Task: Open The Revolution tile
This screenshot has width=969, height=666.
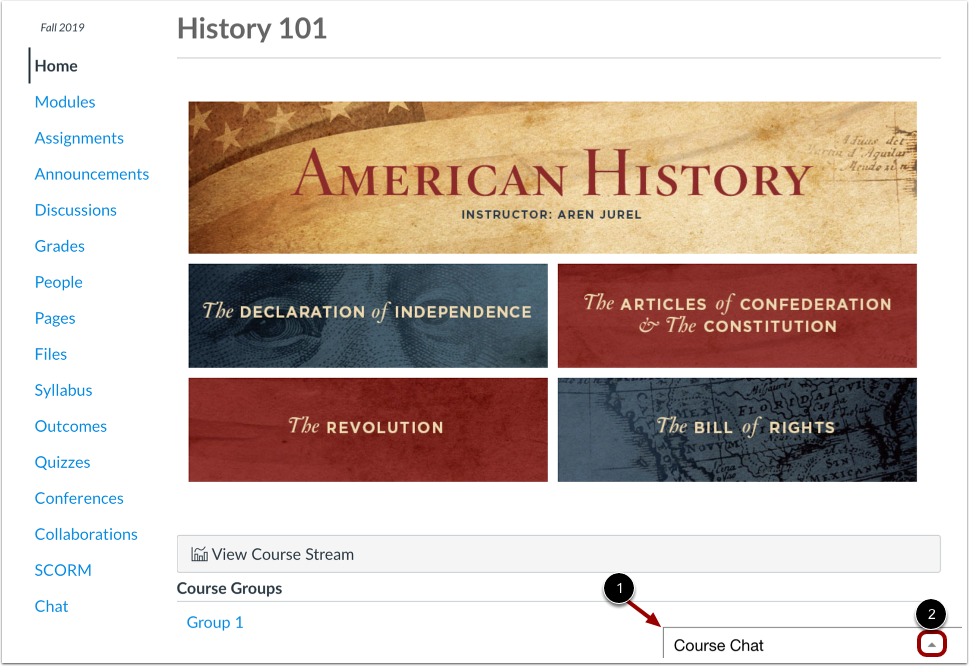Action: (368, 430)
